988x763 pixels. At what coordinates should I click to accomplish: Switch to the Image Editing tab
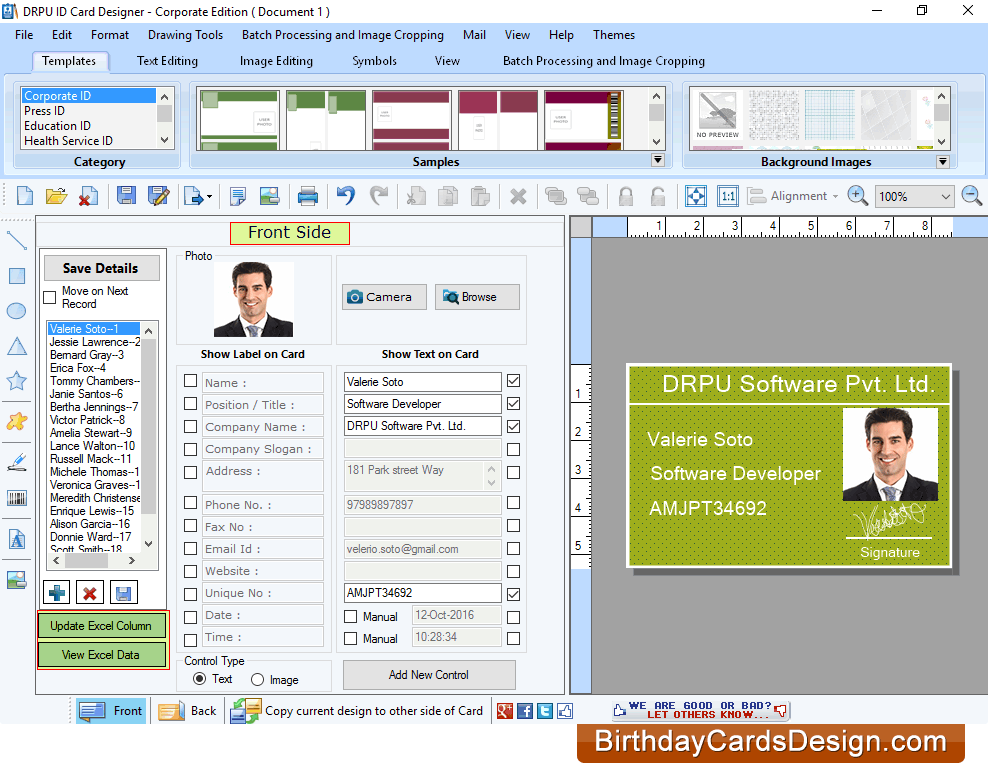pos(276,60)
